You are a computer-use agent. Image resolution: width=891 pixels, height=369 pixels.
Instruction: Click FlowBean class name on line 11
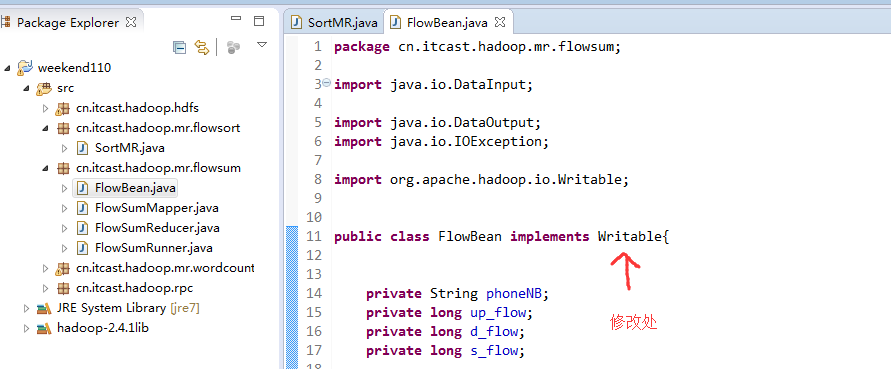470,237
